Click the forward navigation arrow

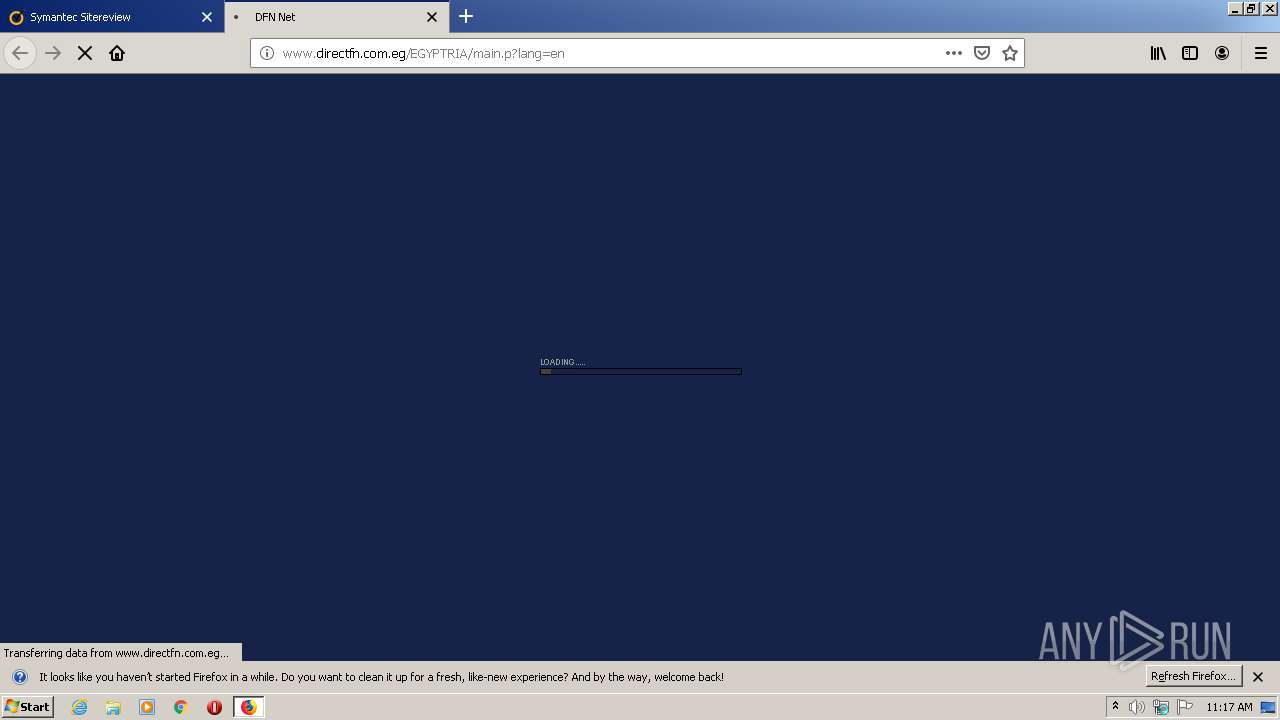coord(53,53)
